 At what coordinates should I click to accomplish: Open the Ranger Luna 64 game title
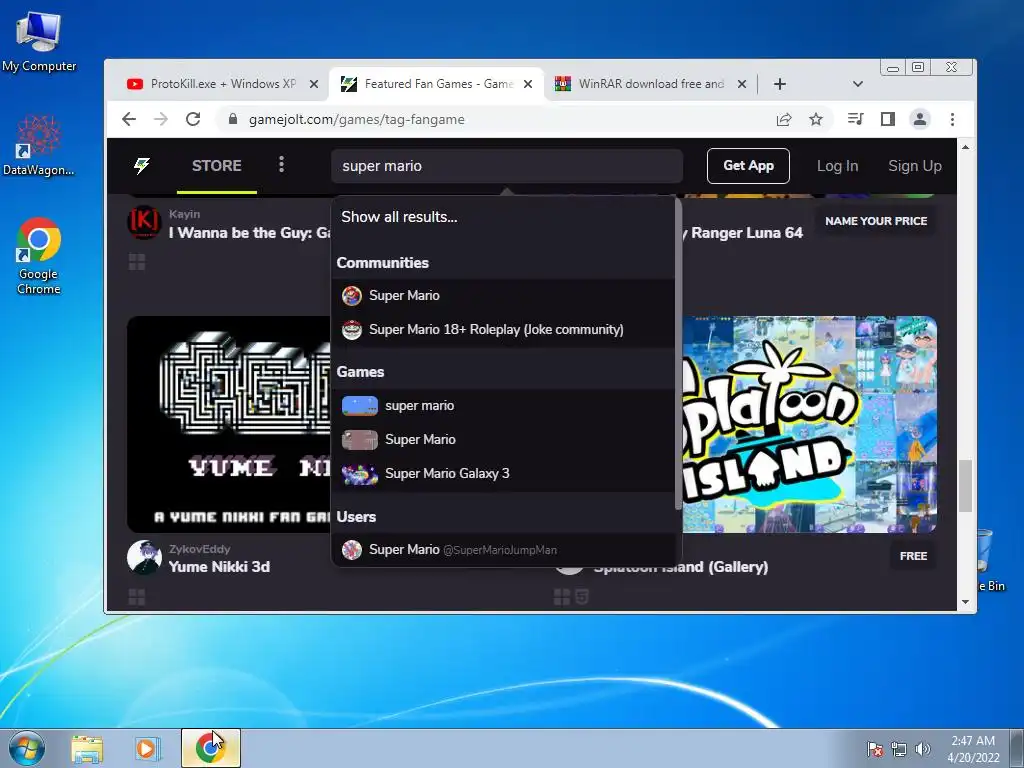(x=743, y=233)
